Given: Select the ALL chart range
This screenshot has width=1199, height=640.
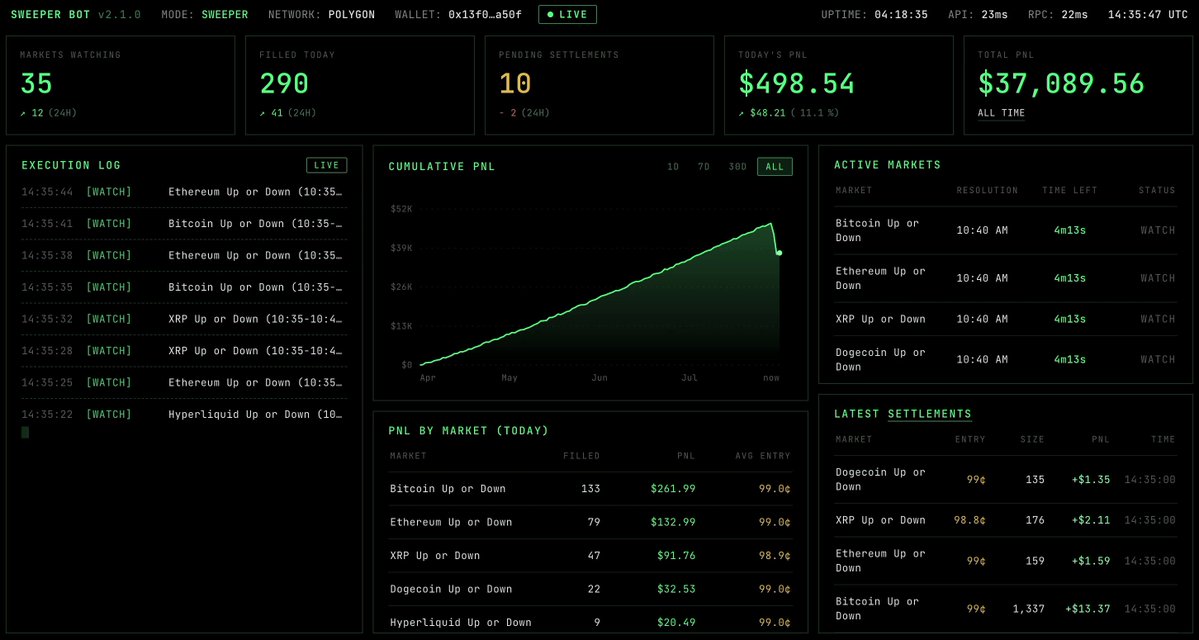Looking at the screenshot, I should pyautogui.click(x=775, y=167).
